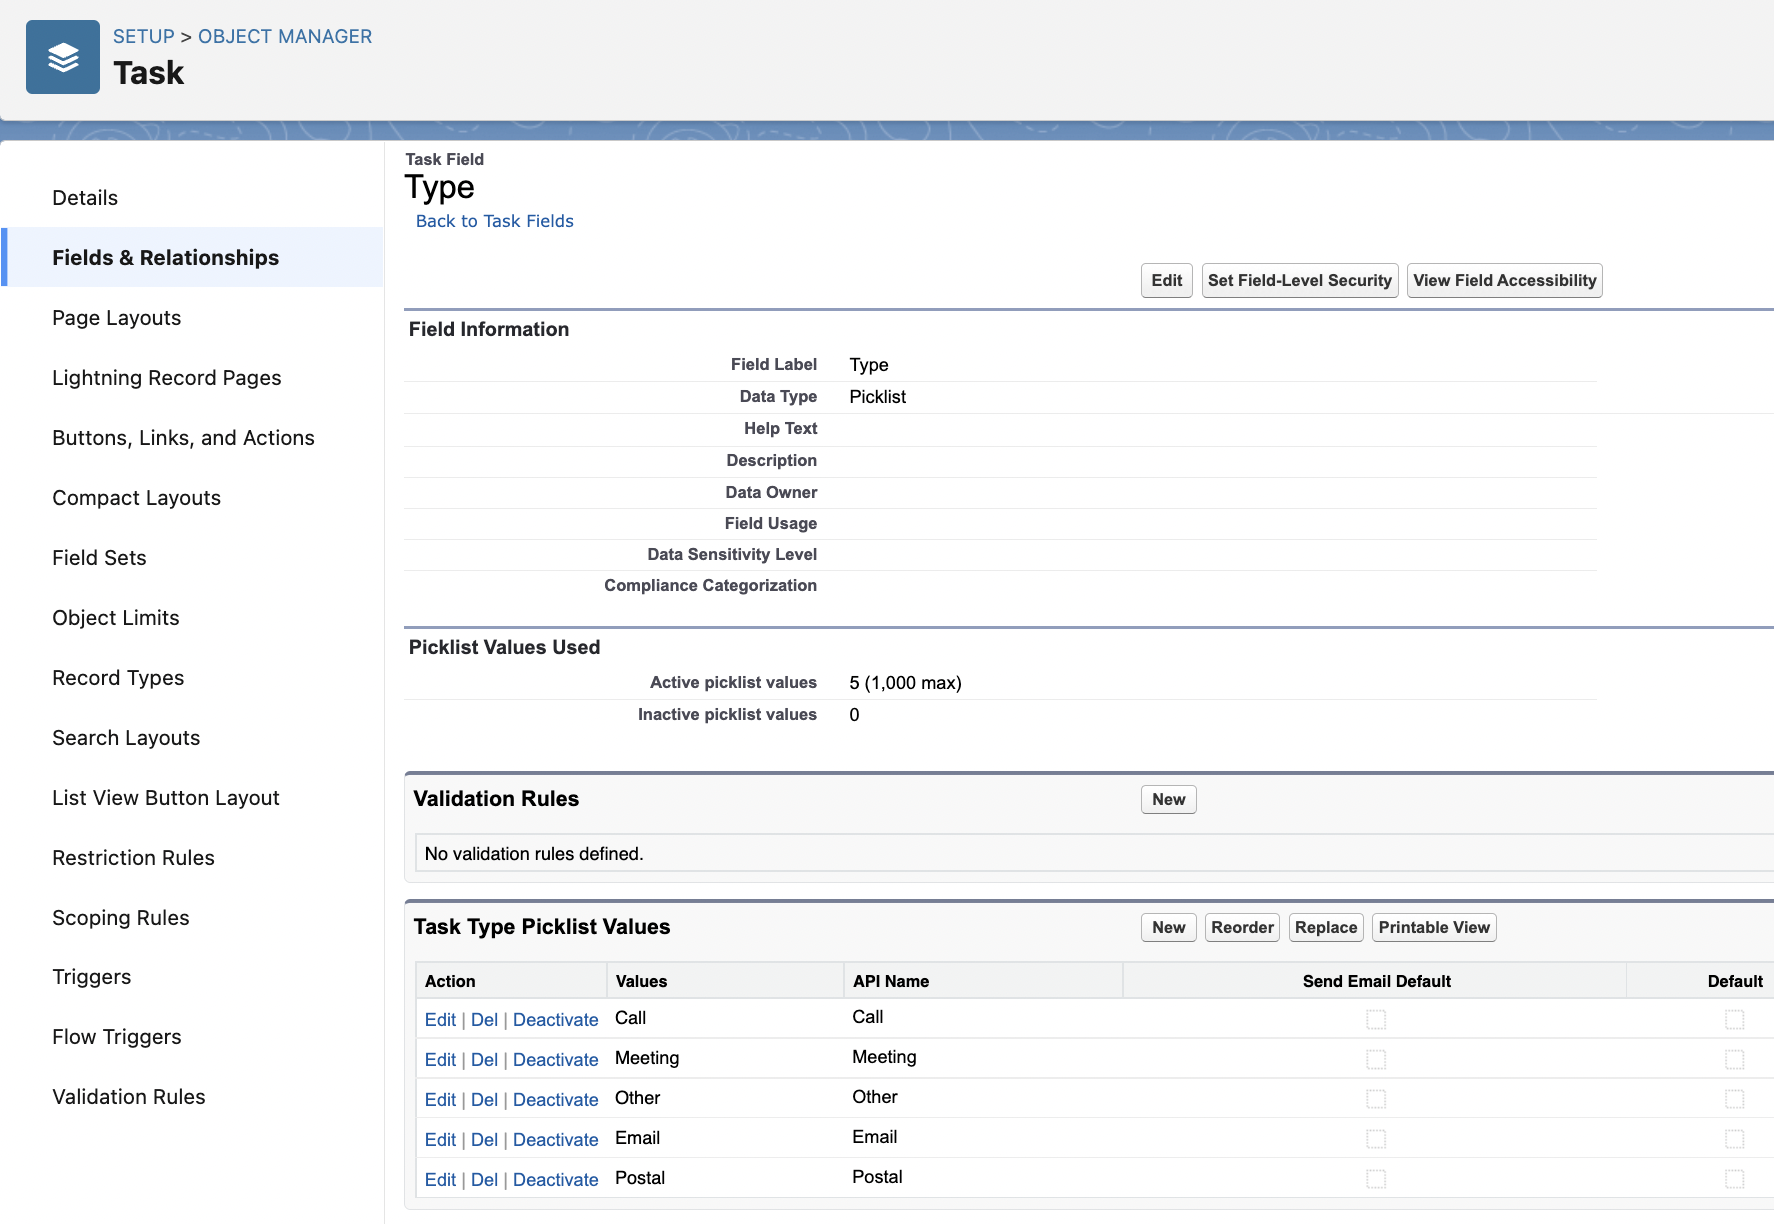
Task: Click View Field Accessibility button
Action: [x=1504, y=281]
